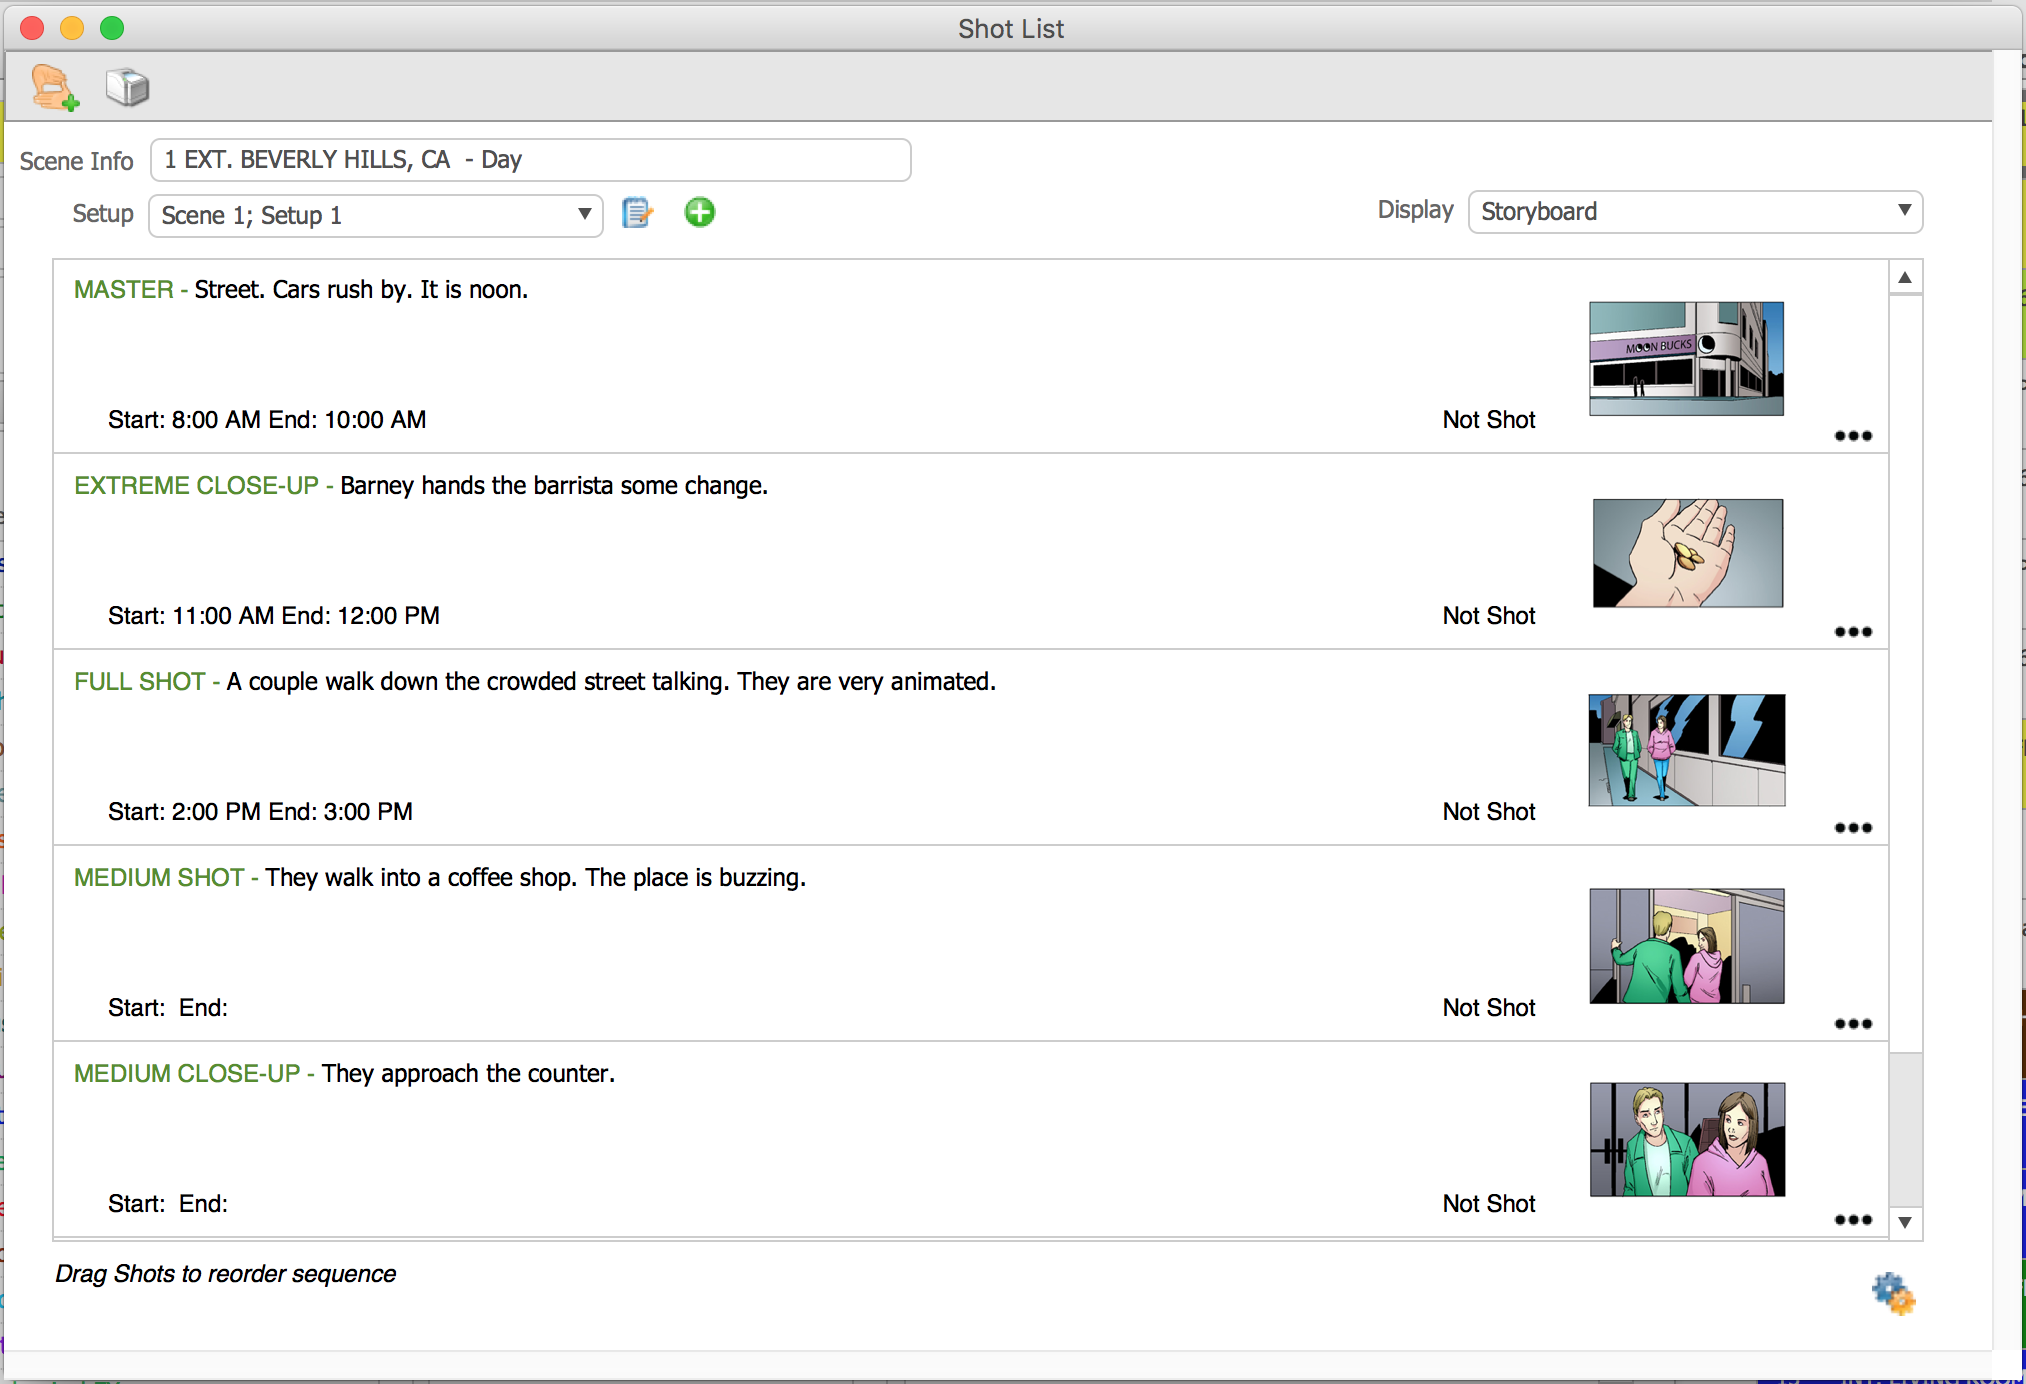Open the Display dropdown set to Storyboard
Screen dimensions: 2026x1384
1694,211
